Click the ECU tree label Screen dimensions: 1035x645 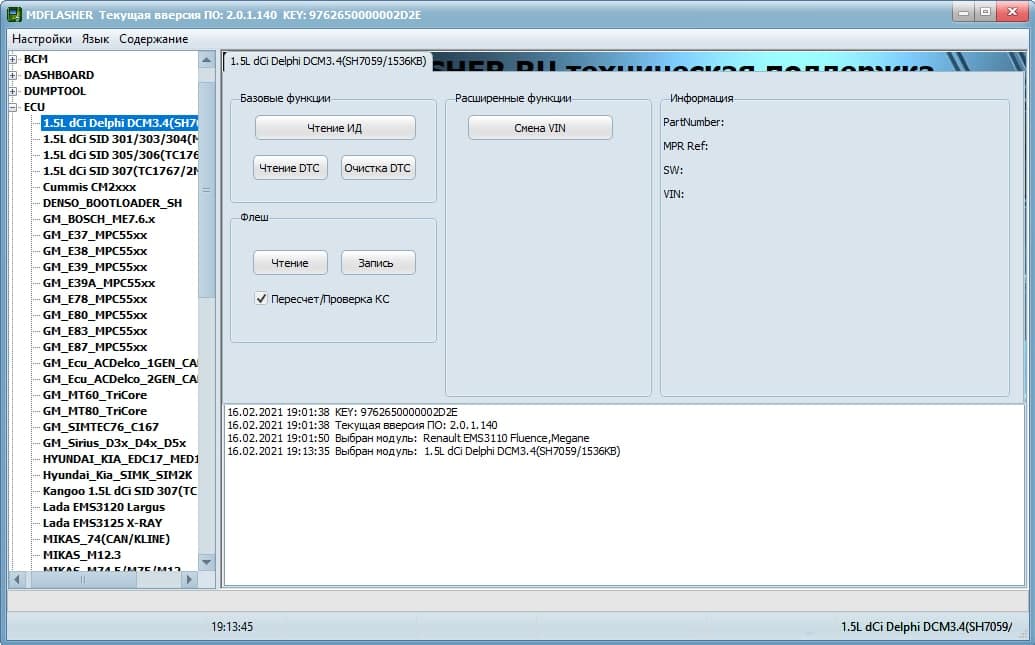[x=34, y=107]
